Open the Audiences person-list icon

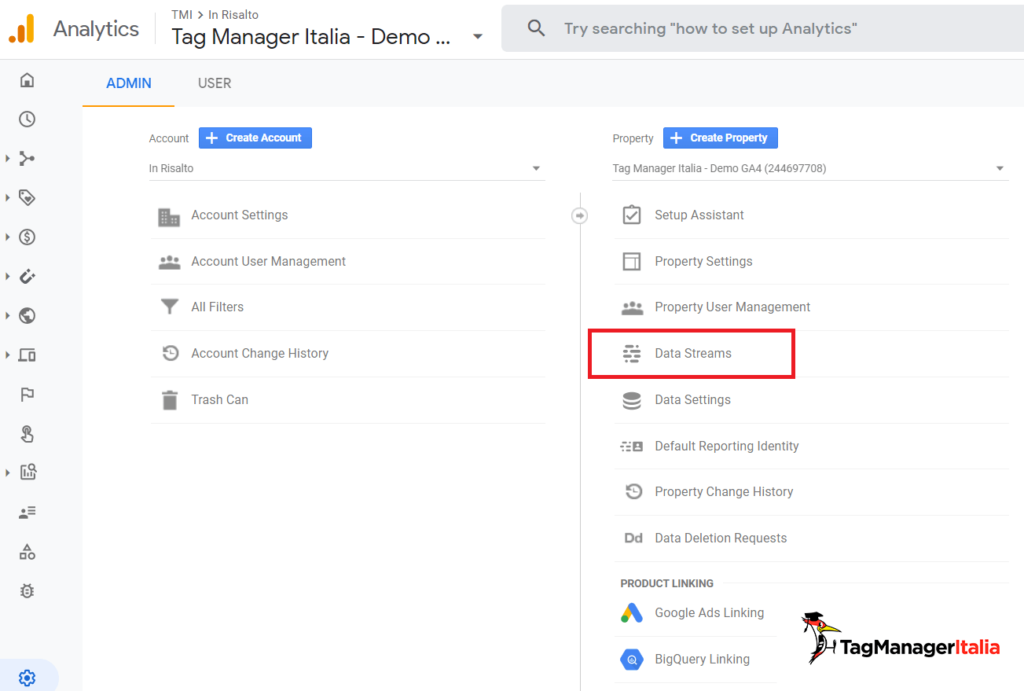pyautogui.click(x=27, y=513)
